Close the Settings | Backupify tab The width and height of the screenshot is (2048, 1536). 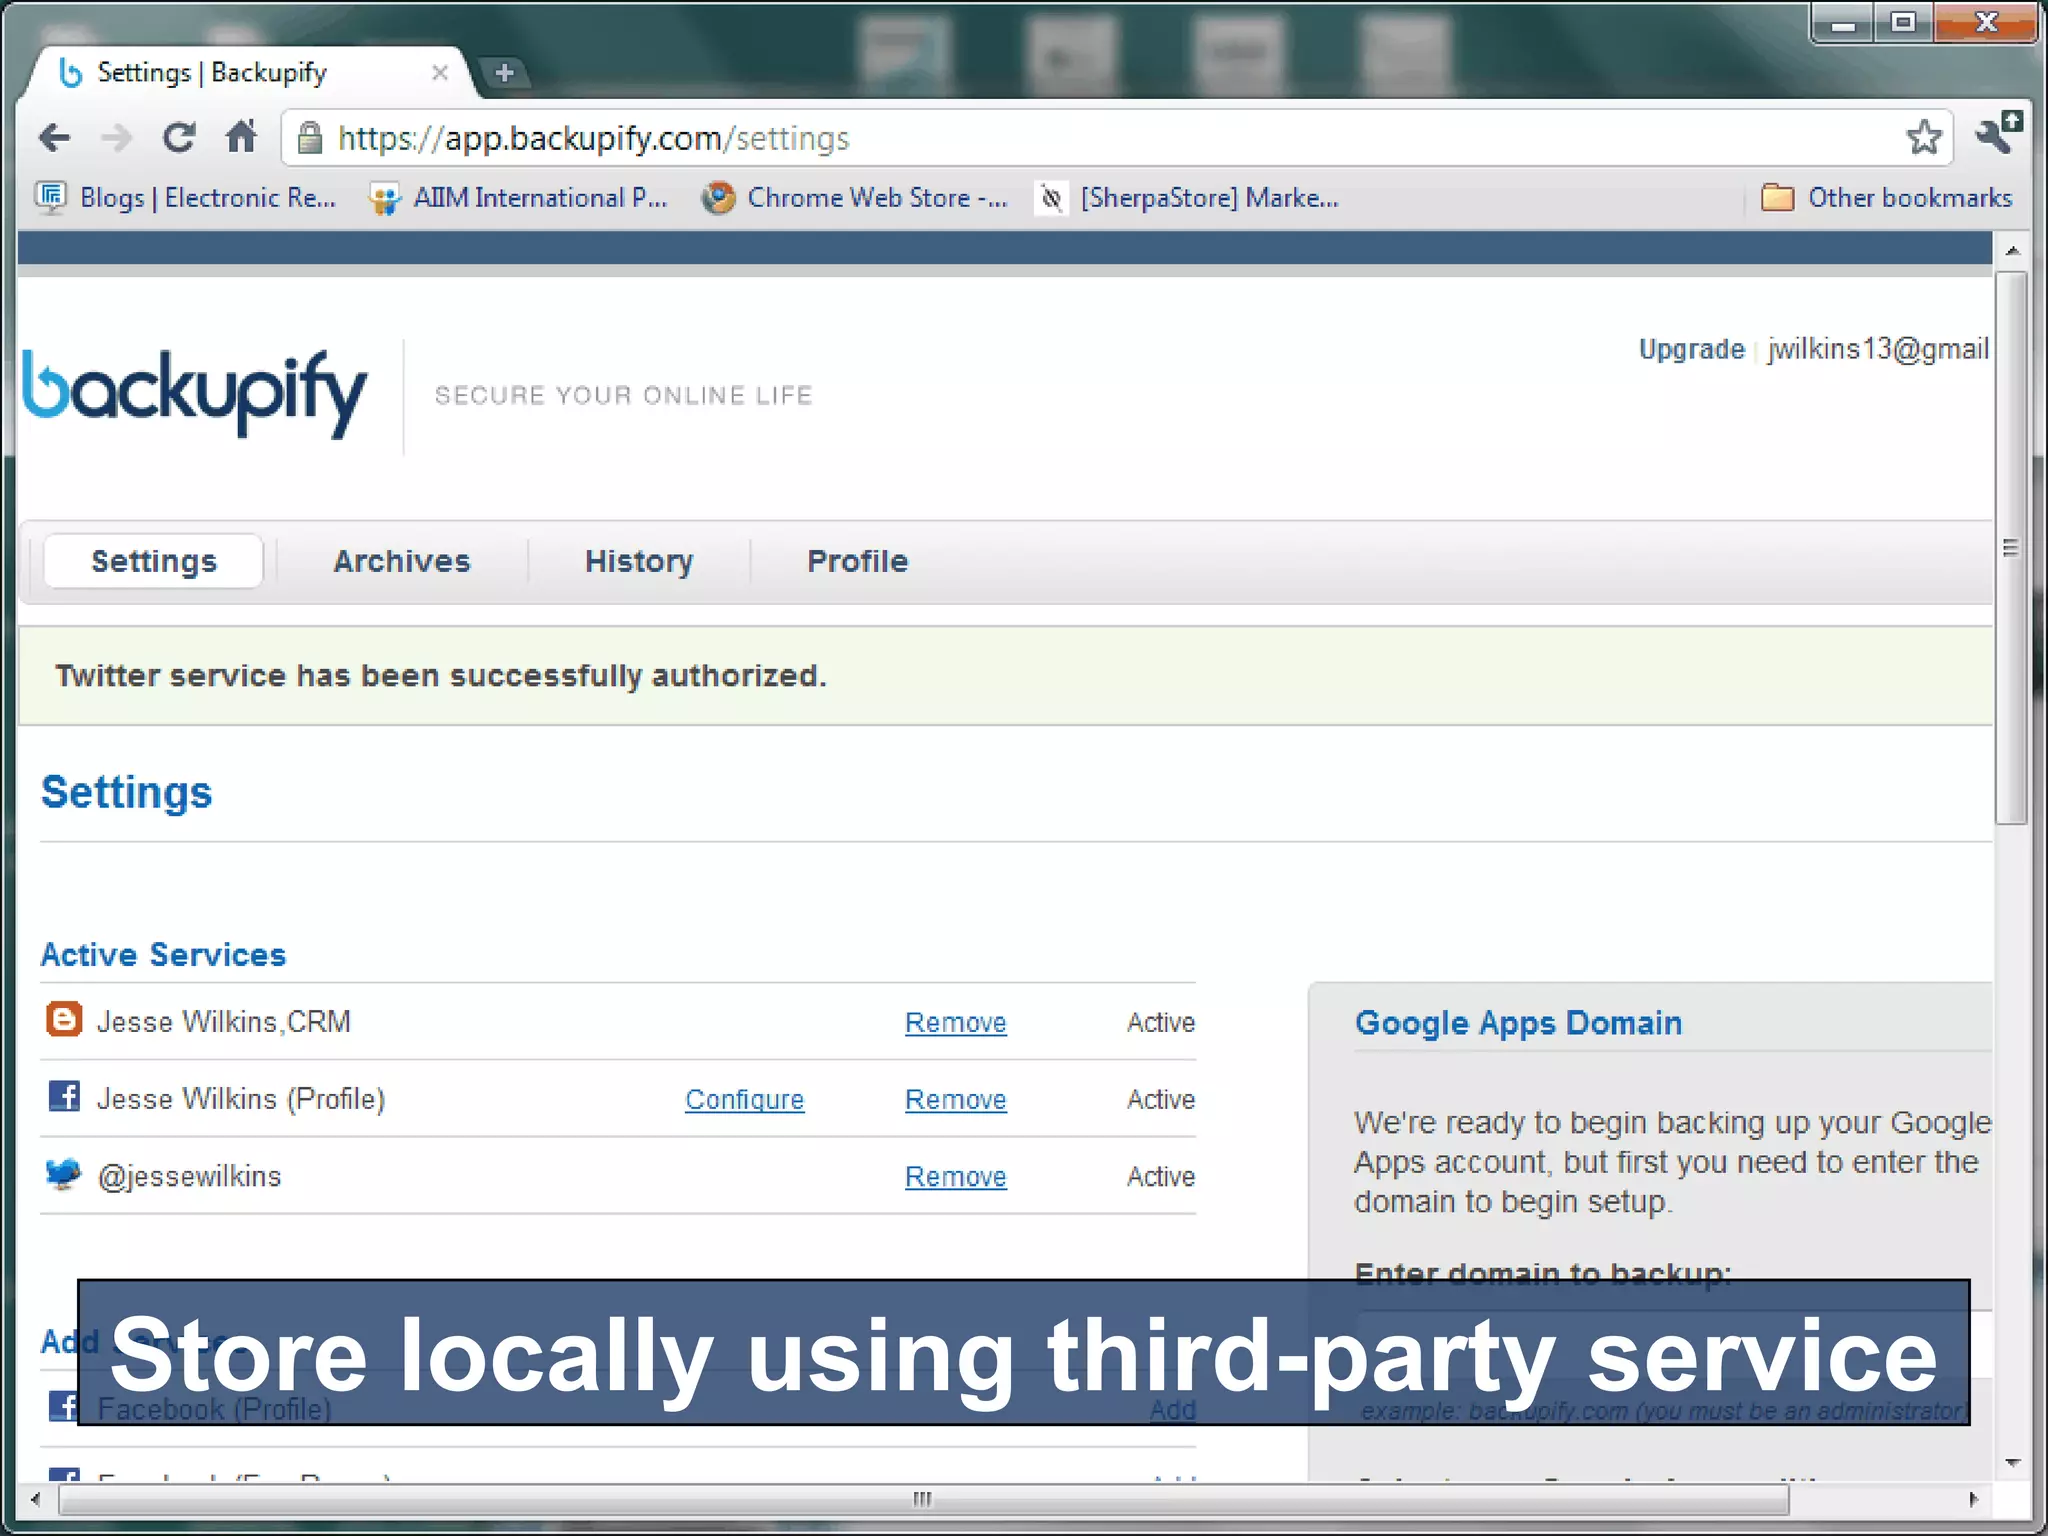click(439, 72)
